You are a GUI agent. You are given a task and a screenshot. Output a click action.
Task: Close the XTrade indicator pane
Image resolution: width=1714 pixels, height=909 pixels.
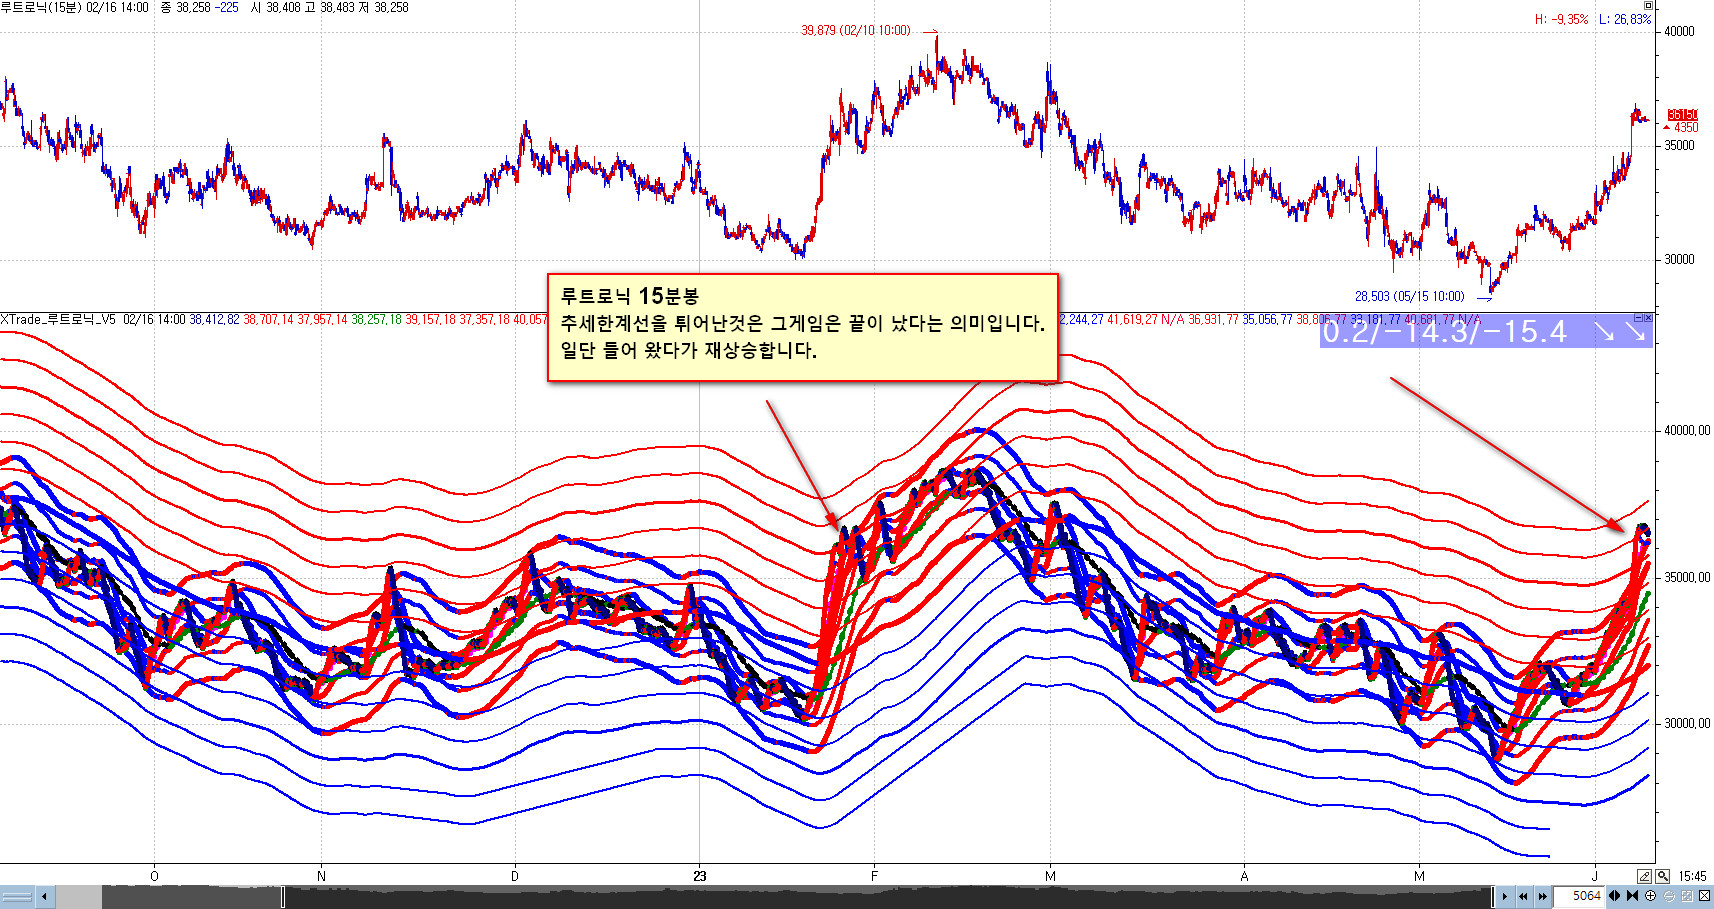[1648, 317]
